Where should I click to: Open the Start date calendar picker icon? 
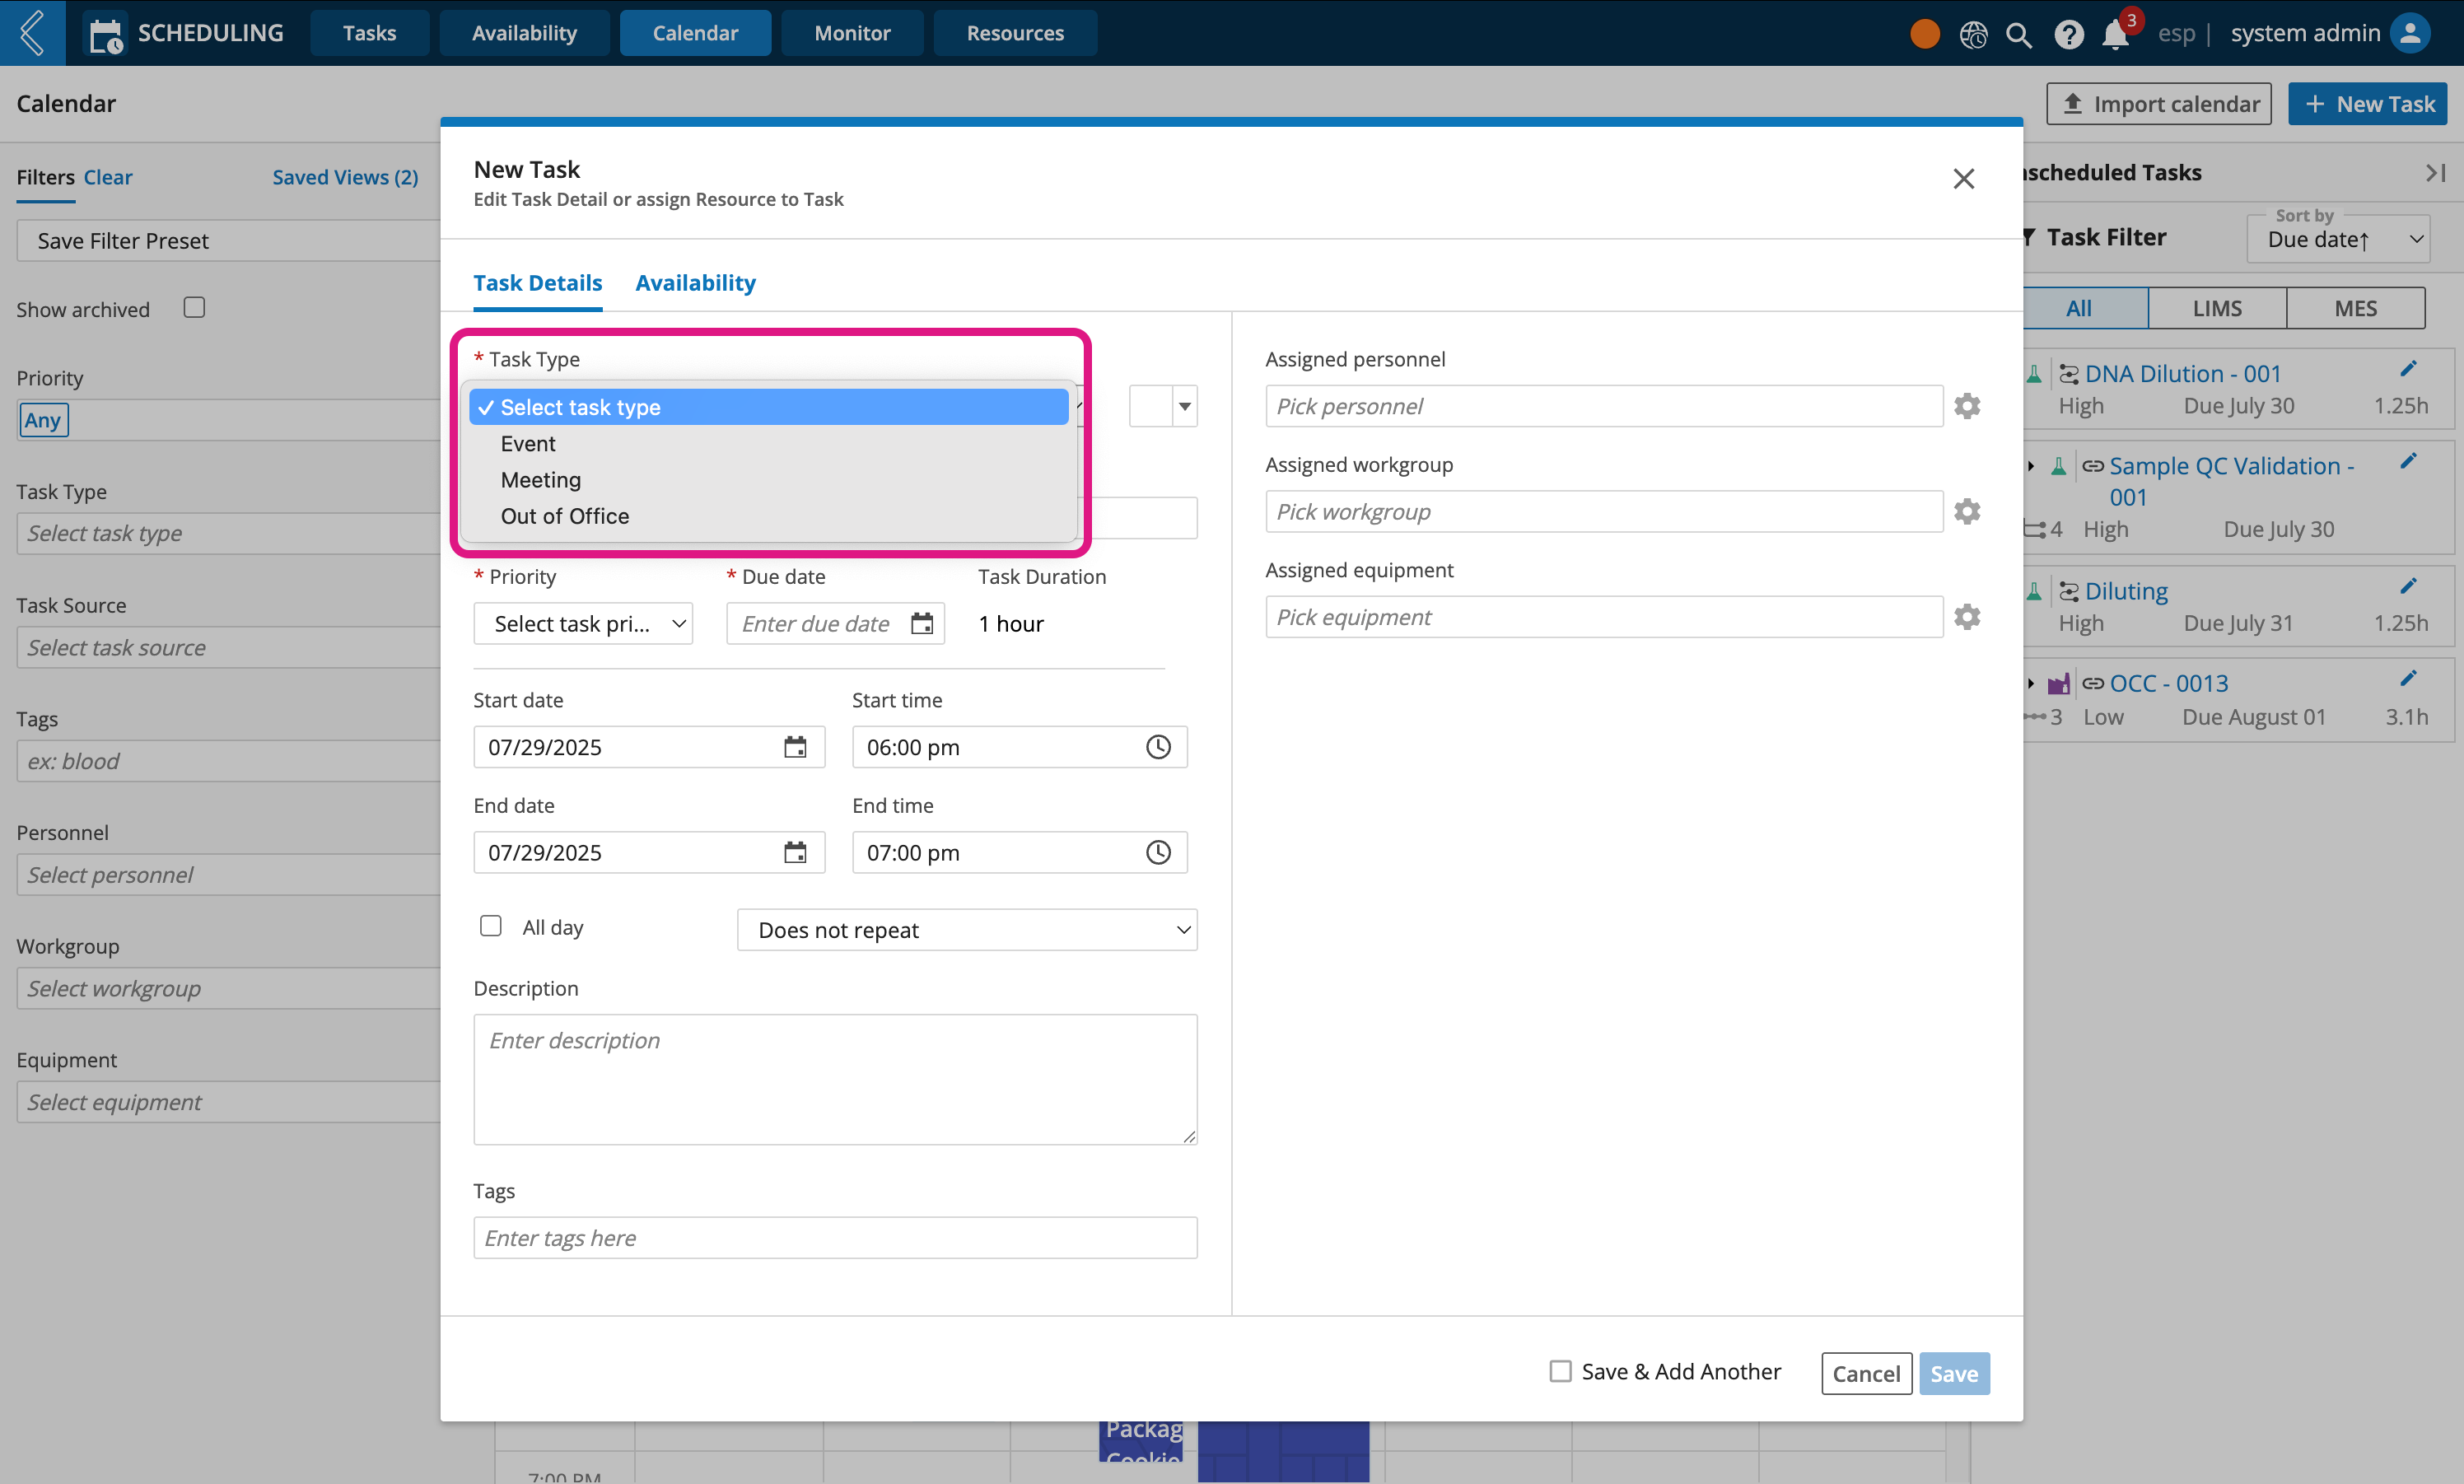[795, 747]
